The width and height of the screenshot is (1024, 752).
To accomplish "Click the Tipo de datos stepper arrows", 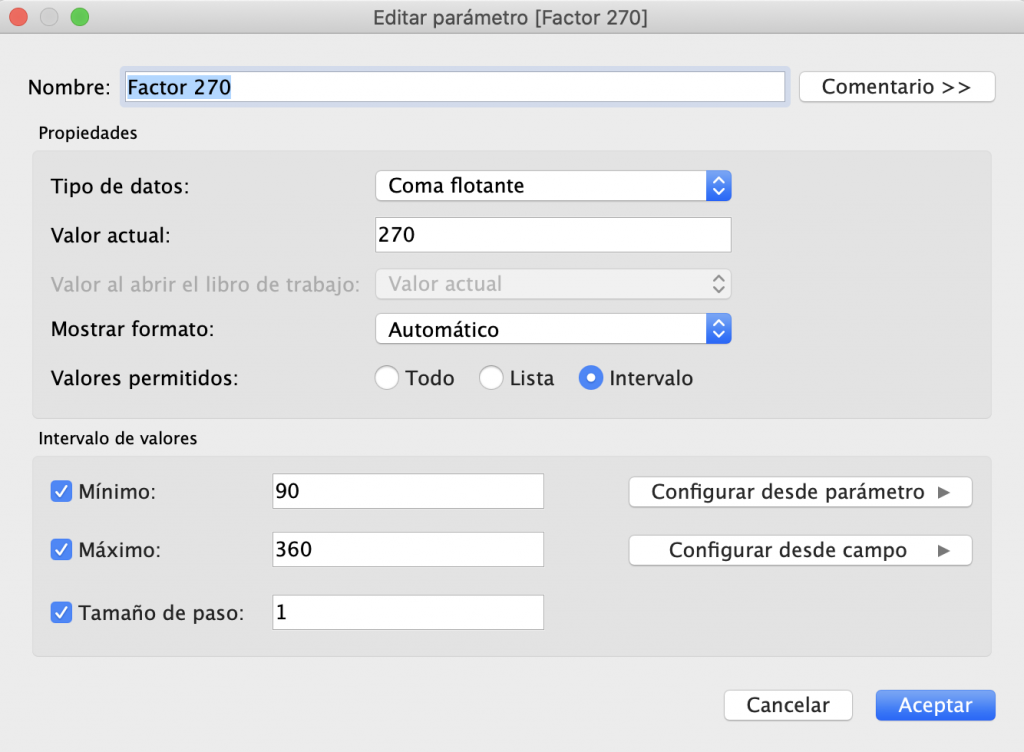I will [x=718, y=186].
